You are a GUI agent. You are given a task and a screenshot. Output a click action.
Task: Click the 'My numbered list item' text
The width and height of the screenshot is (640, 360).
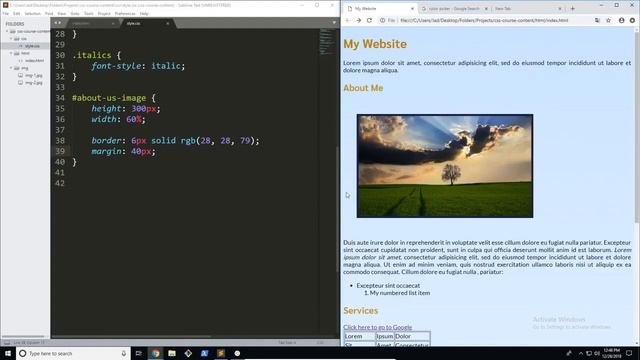click(400, 293)
